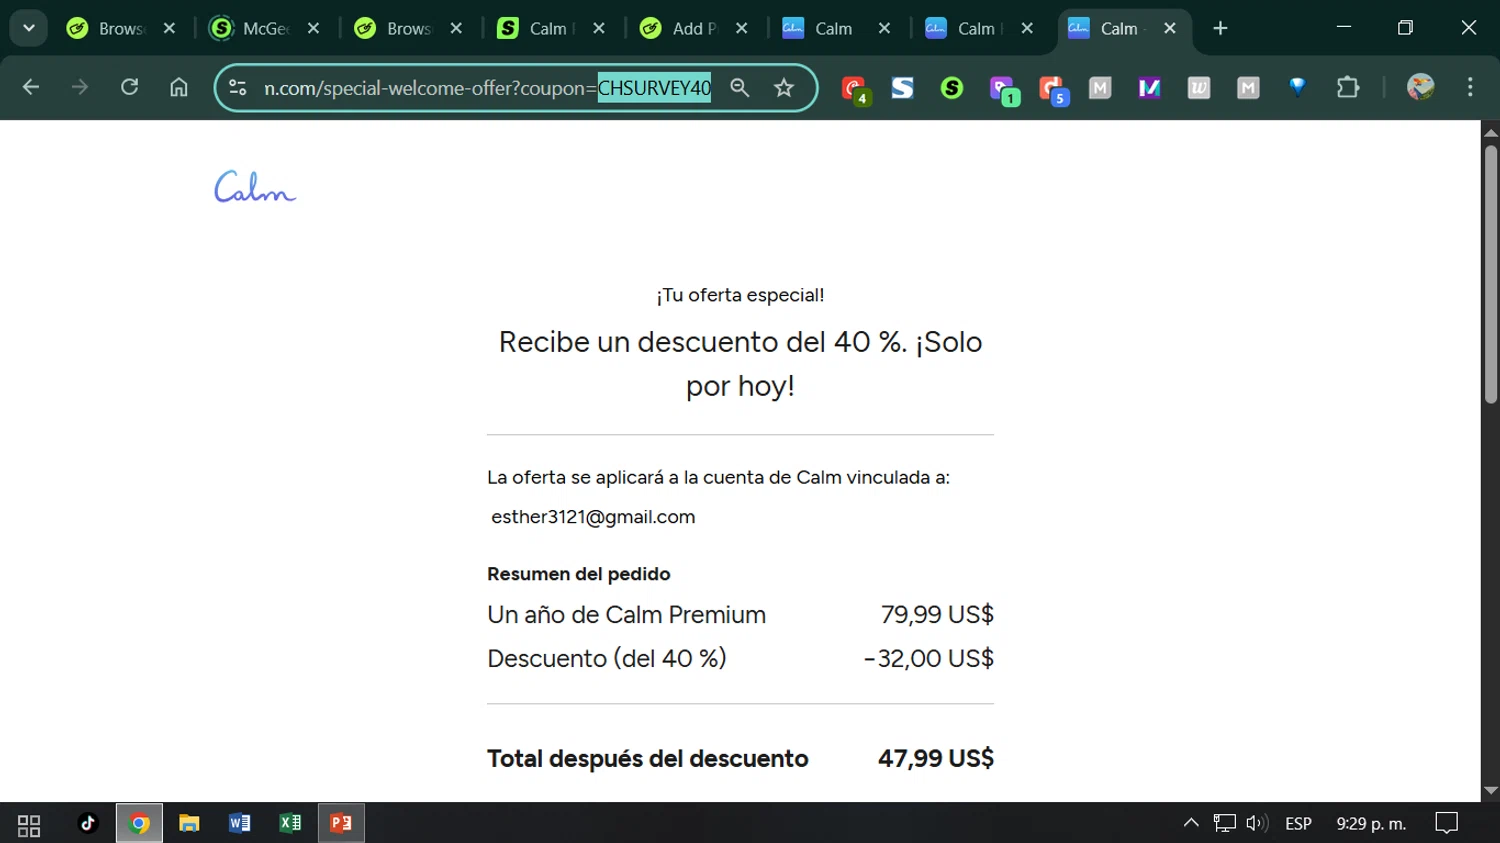Open the blue diamond extension
Image resolution: width=1500 pixels, height=843 pixels.
(x=1297, y=87)
